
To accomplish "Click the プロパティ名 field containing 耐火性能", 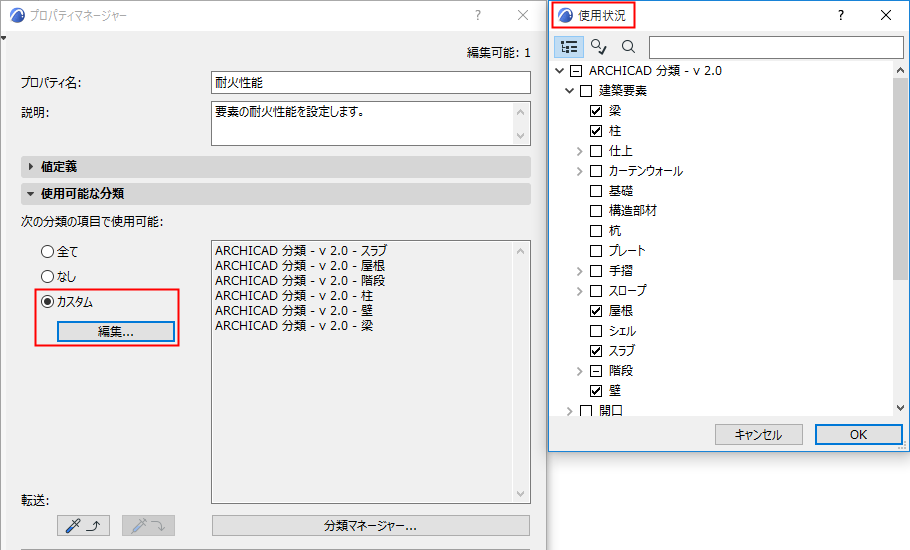I will coord(371,82).
